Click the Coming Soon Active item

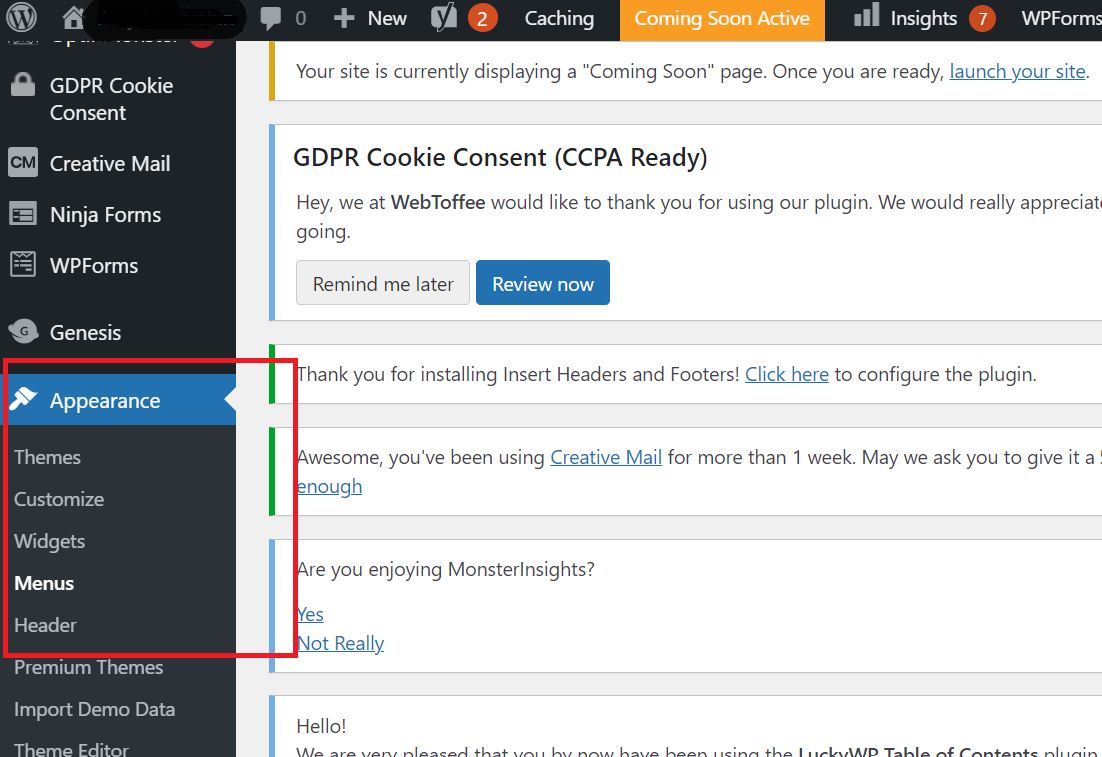tap(722, 18)
